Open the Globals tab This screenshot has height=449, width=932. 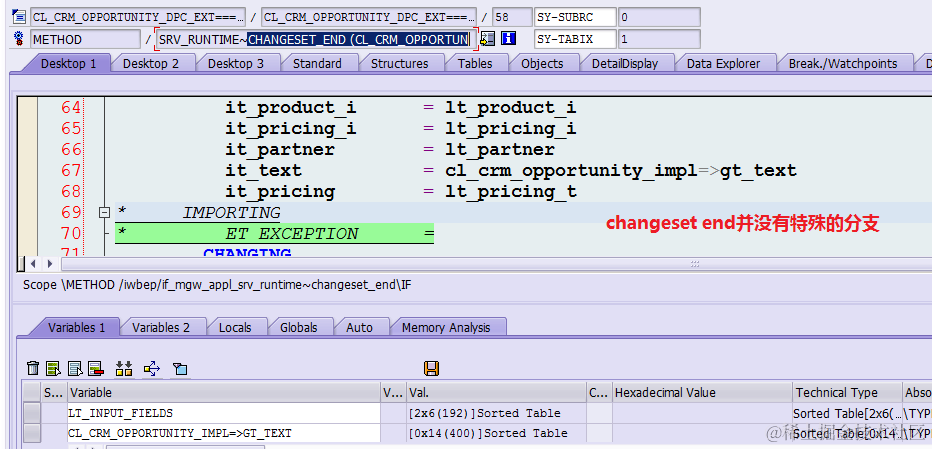[298, 327]
